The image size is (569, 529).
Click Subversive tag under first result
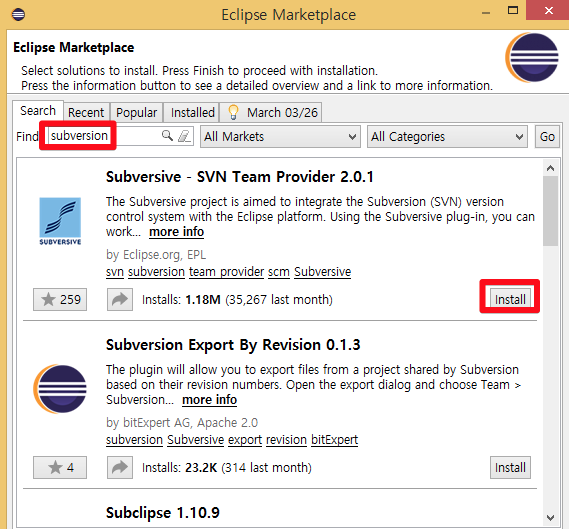click(323, 272)
